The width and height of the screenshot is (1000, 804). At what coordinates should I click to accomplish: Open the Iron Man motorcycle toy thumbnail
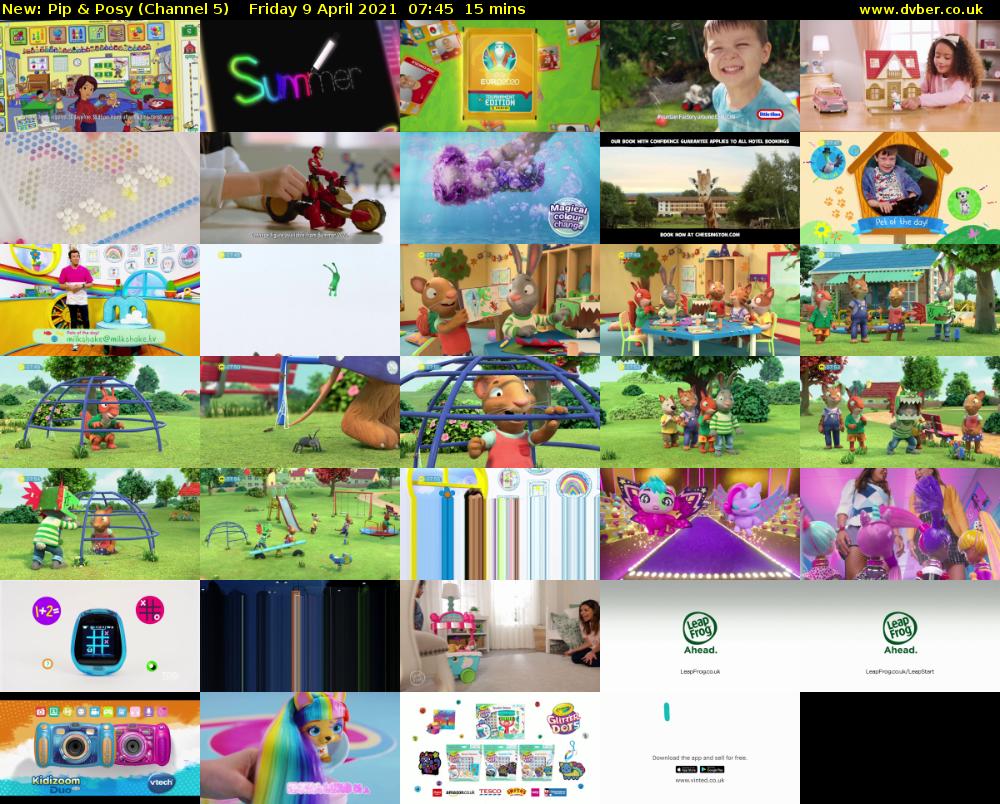(x=300, y=188)
